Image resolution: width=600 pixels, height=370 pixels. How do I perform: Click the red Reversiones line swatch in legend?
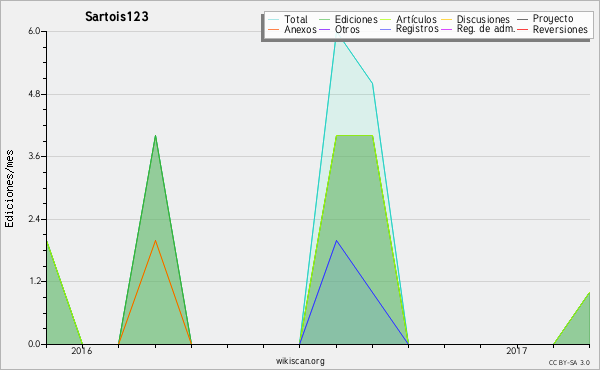coord(522,29)
